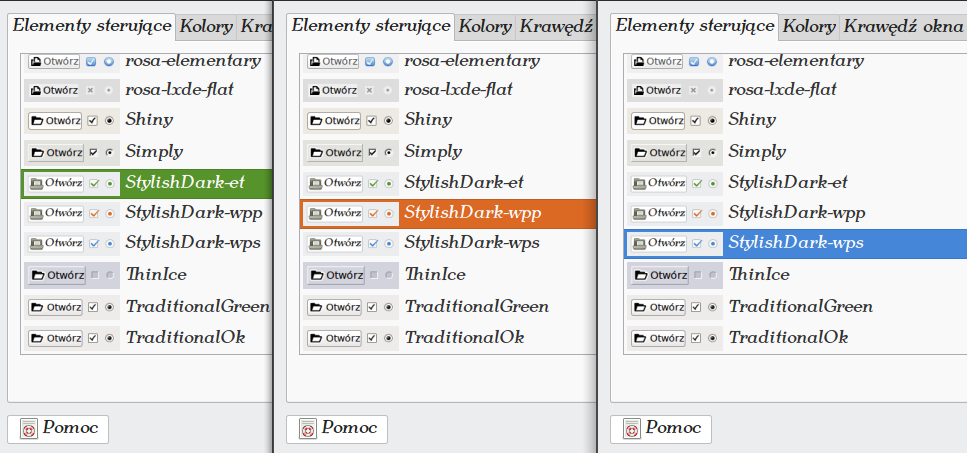The image size is (967, 453).
Task: Switch to the Krawędź okna tab
Action: tap(902, 26)
